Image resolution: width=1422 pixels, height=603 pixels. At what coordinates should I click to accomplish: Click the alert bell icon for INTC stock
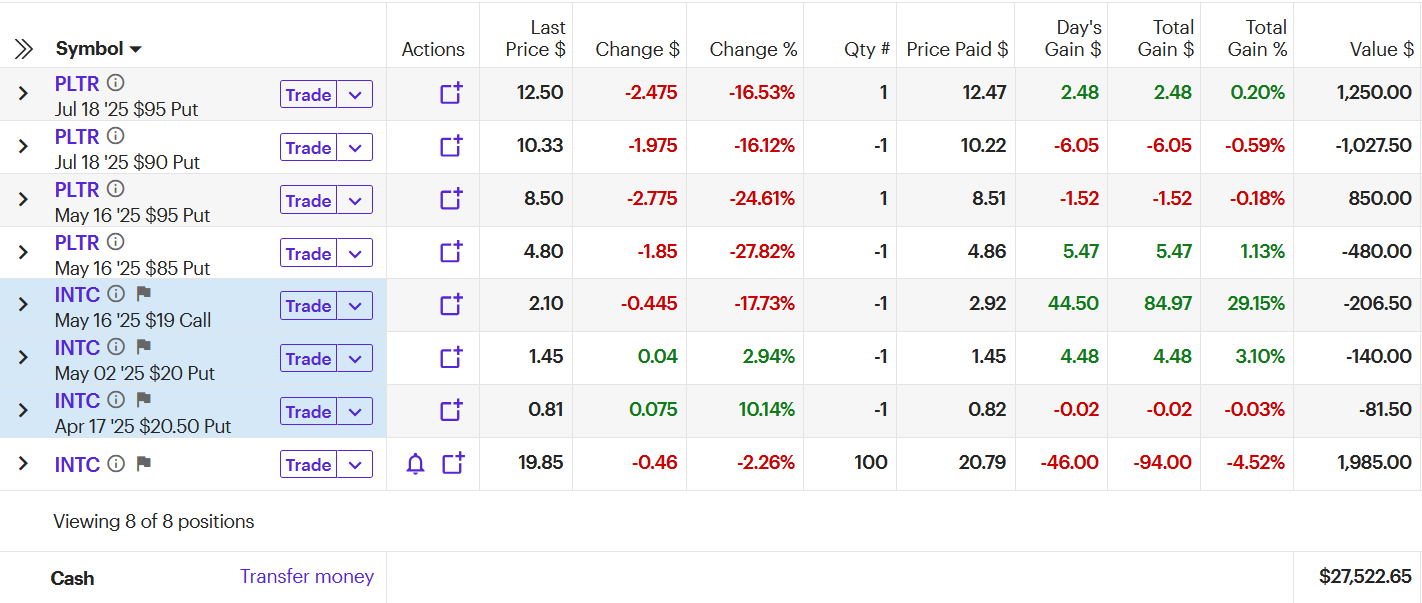416,464
